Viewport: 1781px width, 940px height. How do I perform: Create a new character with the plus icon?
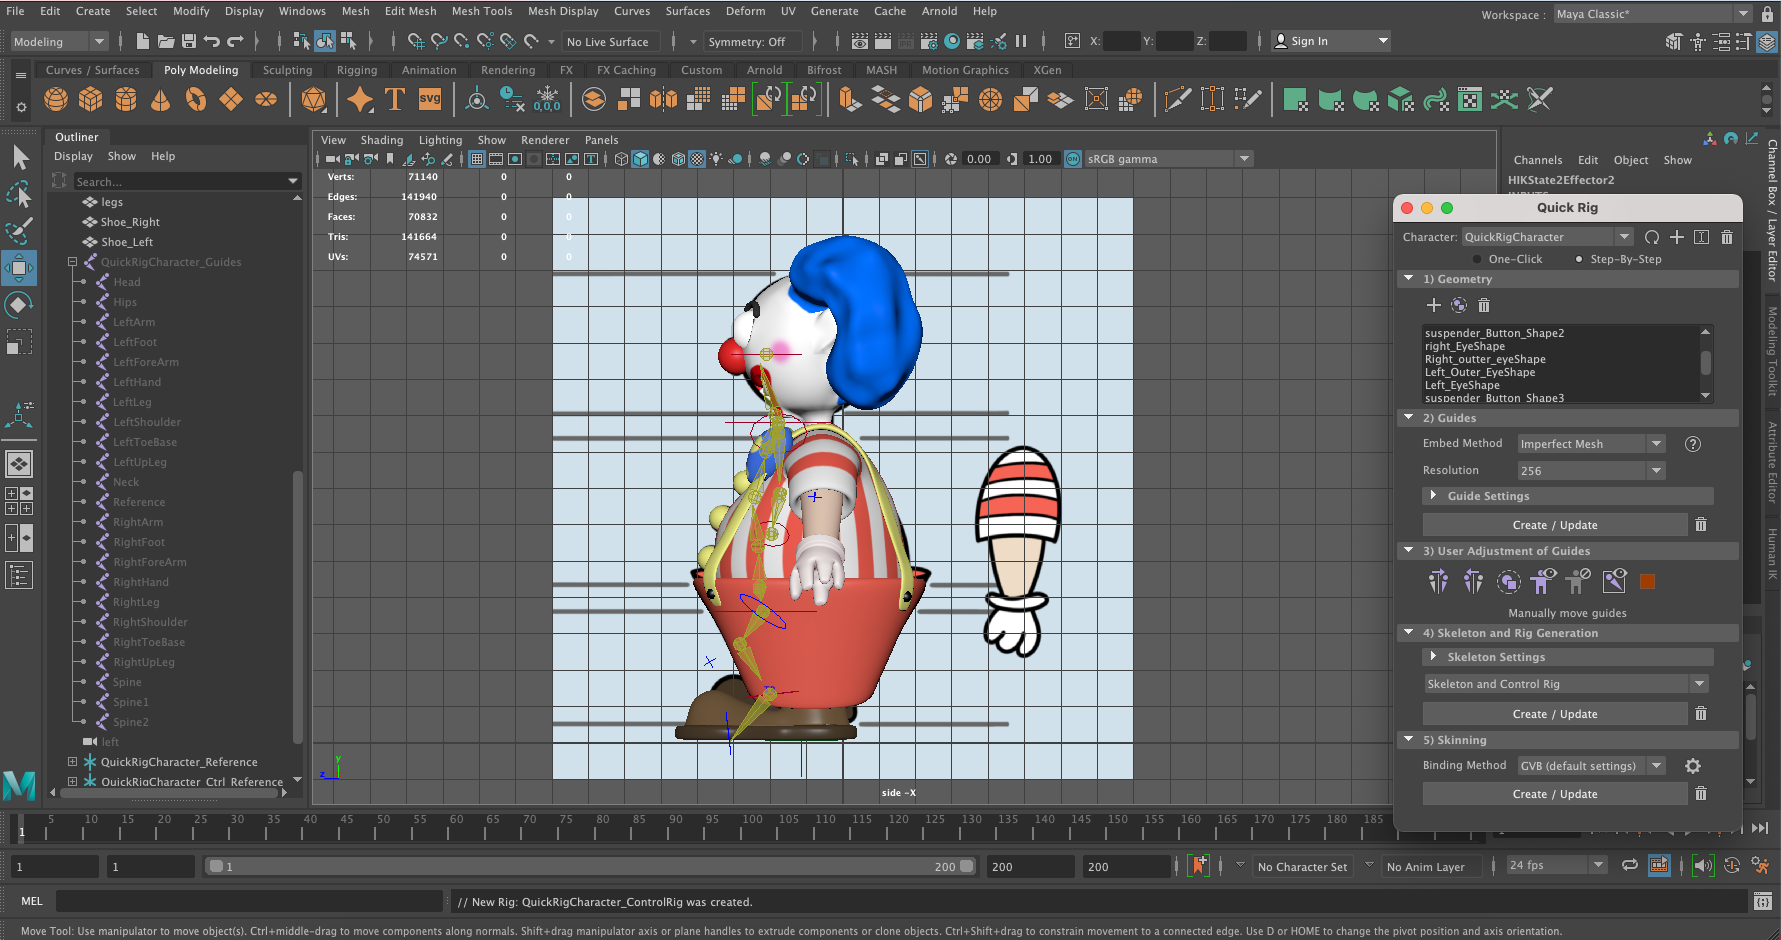point(1678,237)
